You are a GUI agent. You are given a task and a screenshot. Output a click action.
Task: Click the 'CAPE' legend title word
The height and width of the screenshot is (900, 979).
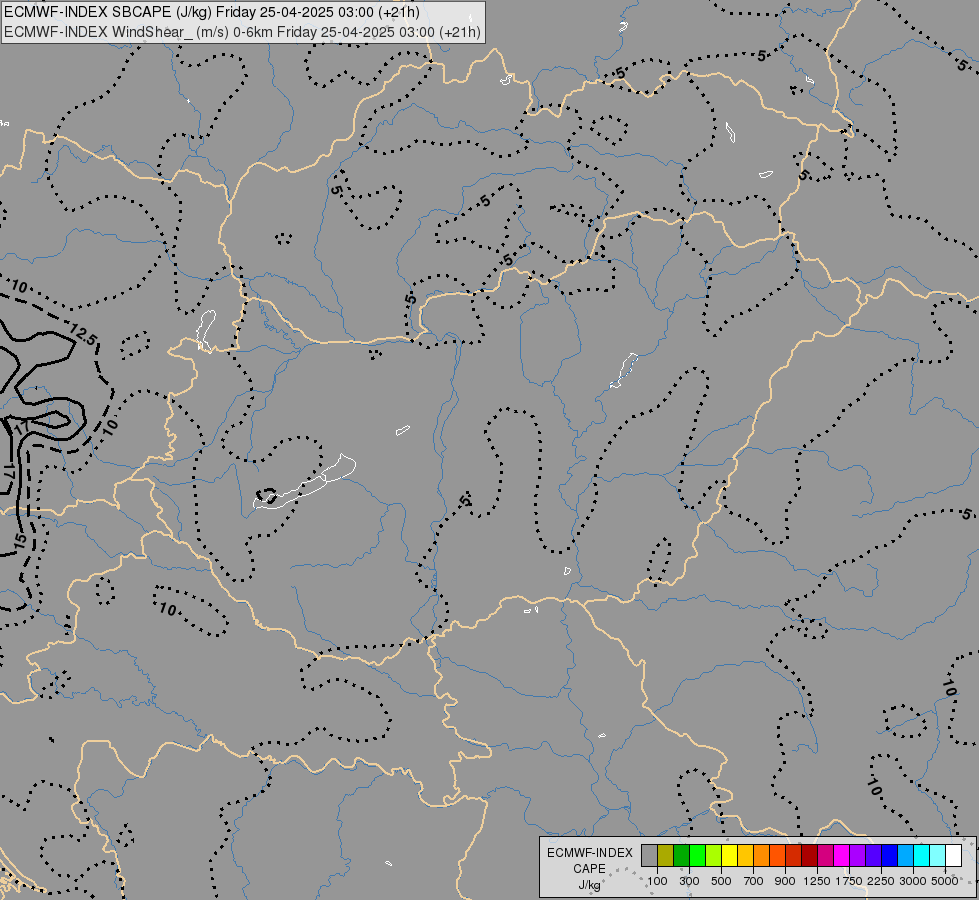(x=589, y=869)
